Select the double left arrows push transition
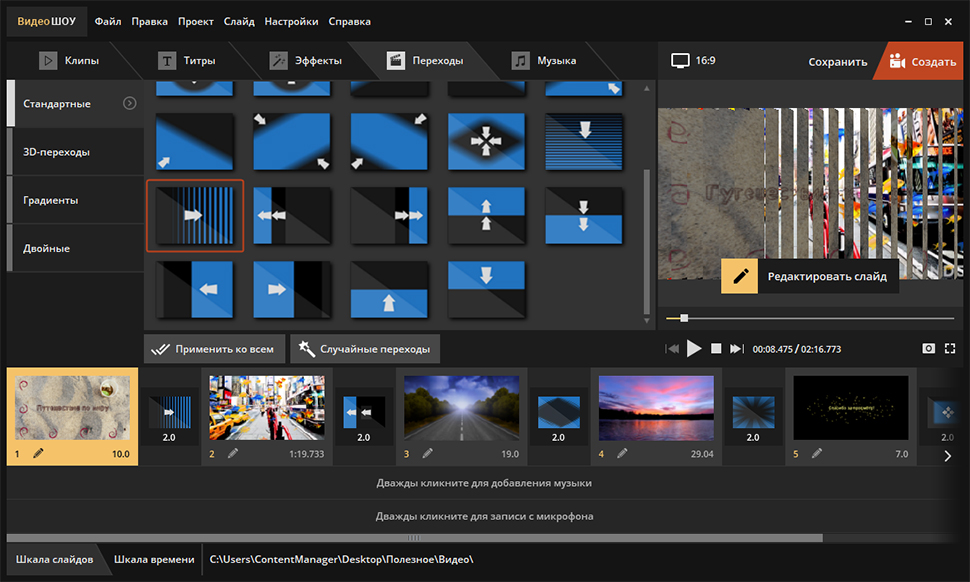The image size is (970, 582). [x=292, y=215]
